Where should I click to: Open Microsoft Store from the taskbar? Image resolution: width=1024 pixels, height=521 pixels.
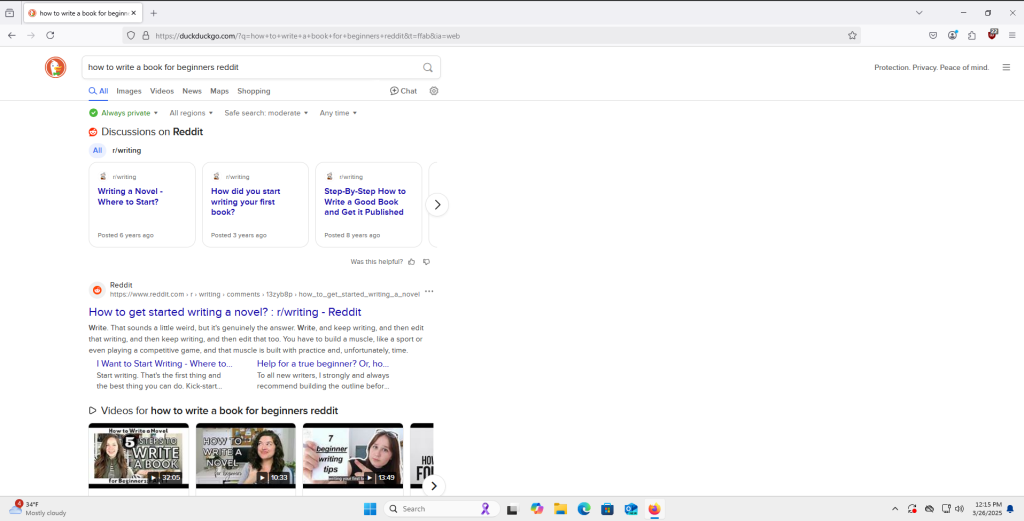click(x=607, y=509)
